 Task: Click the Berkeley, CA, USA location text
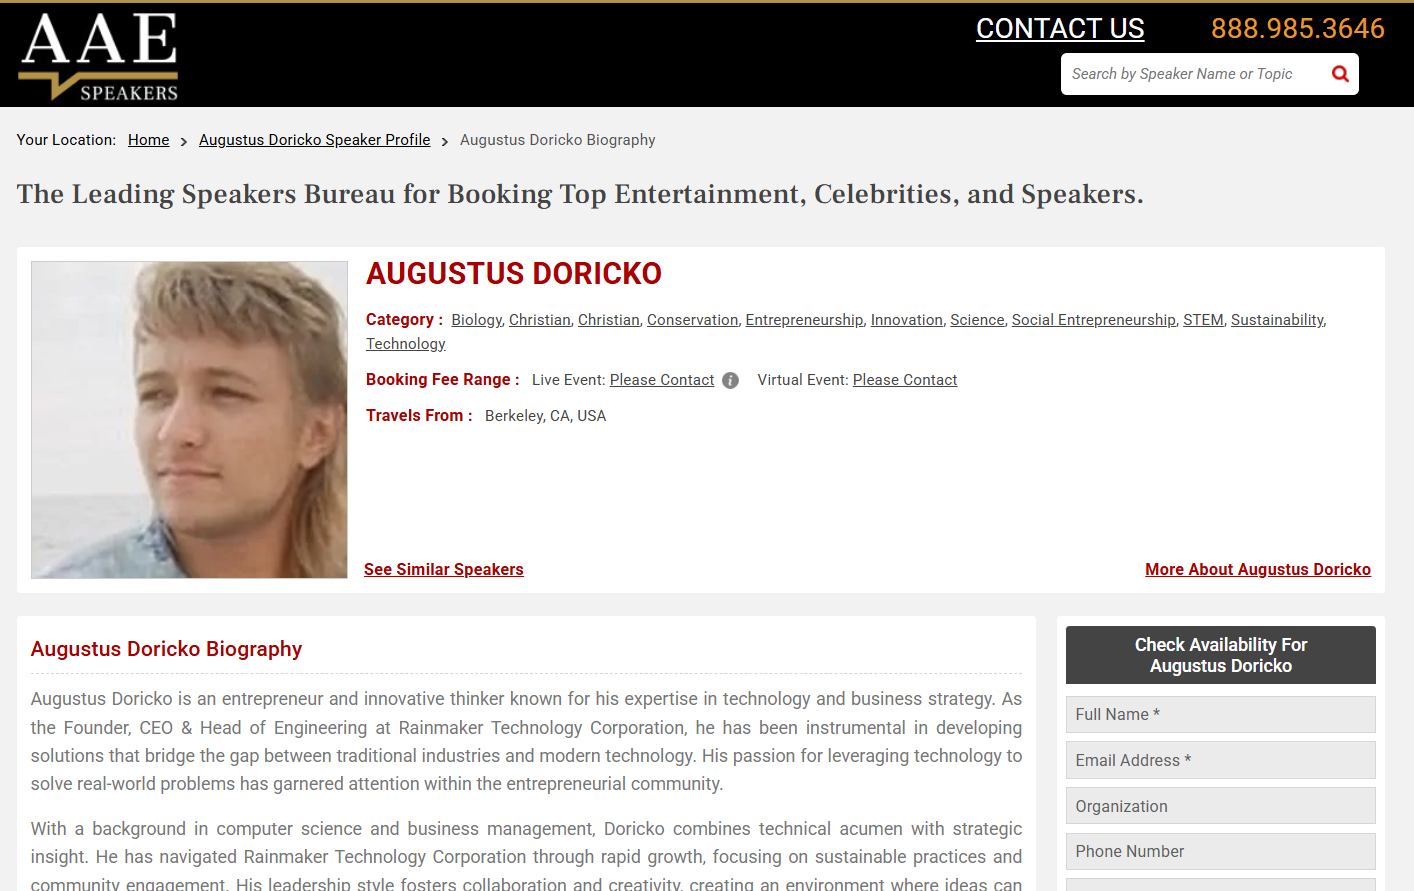(545, 416)
